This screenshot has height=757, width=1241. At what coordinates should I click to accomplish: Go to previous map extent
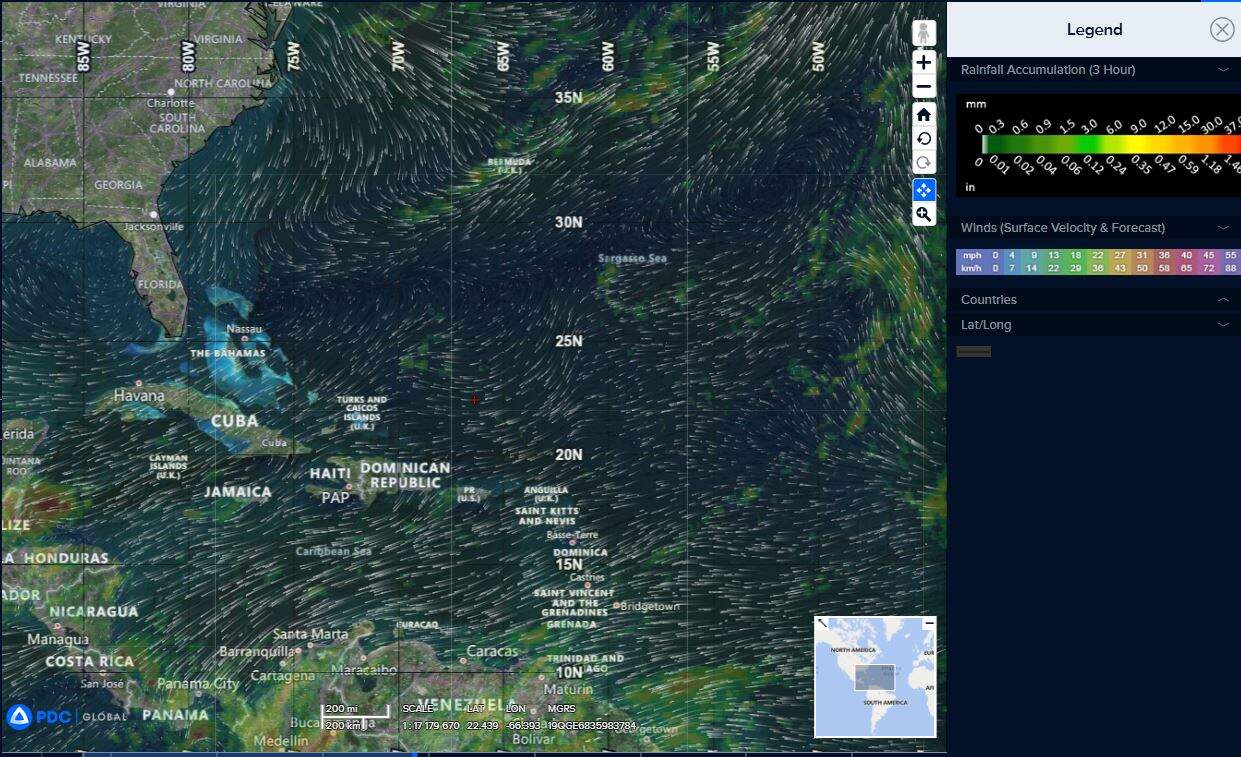[923, 139]
